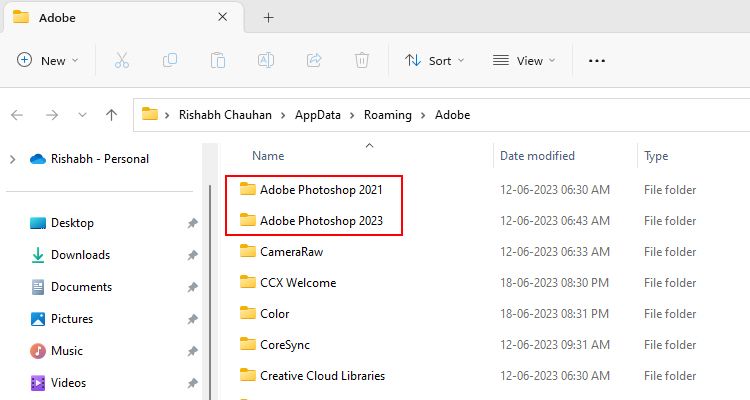
Task: Click the Share icon in toolbar
Action: [x=314, y=61]
